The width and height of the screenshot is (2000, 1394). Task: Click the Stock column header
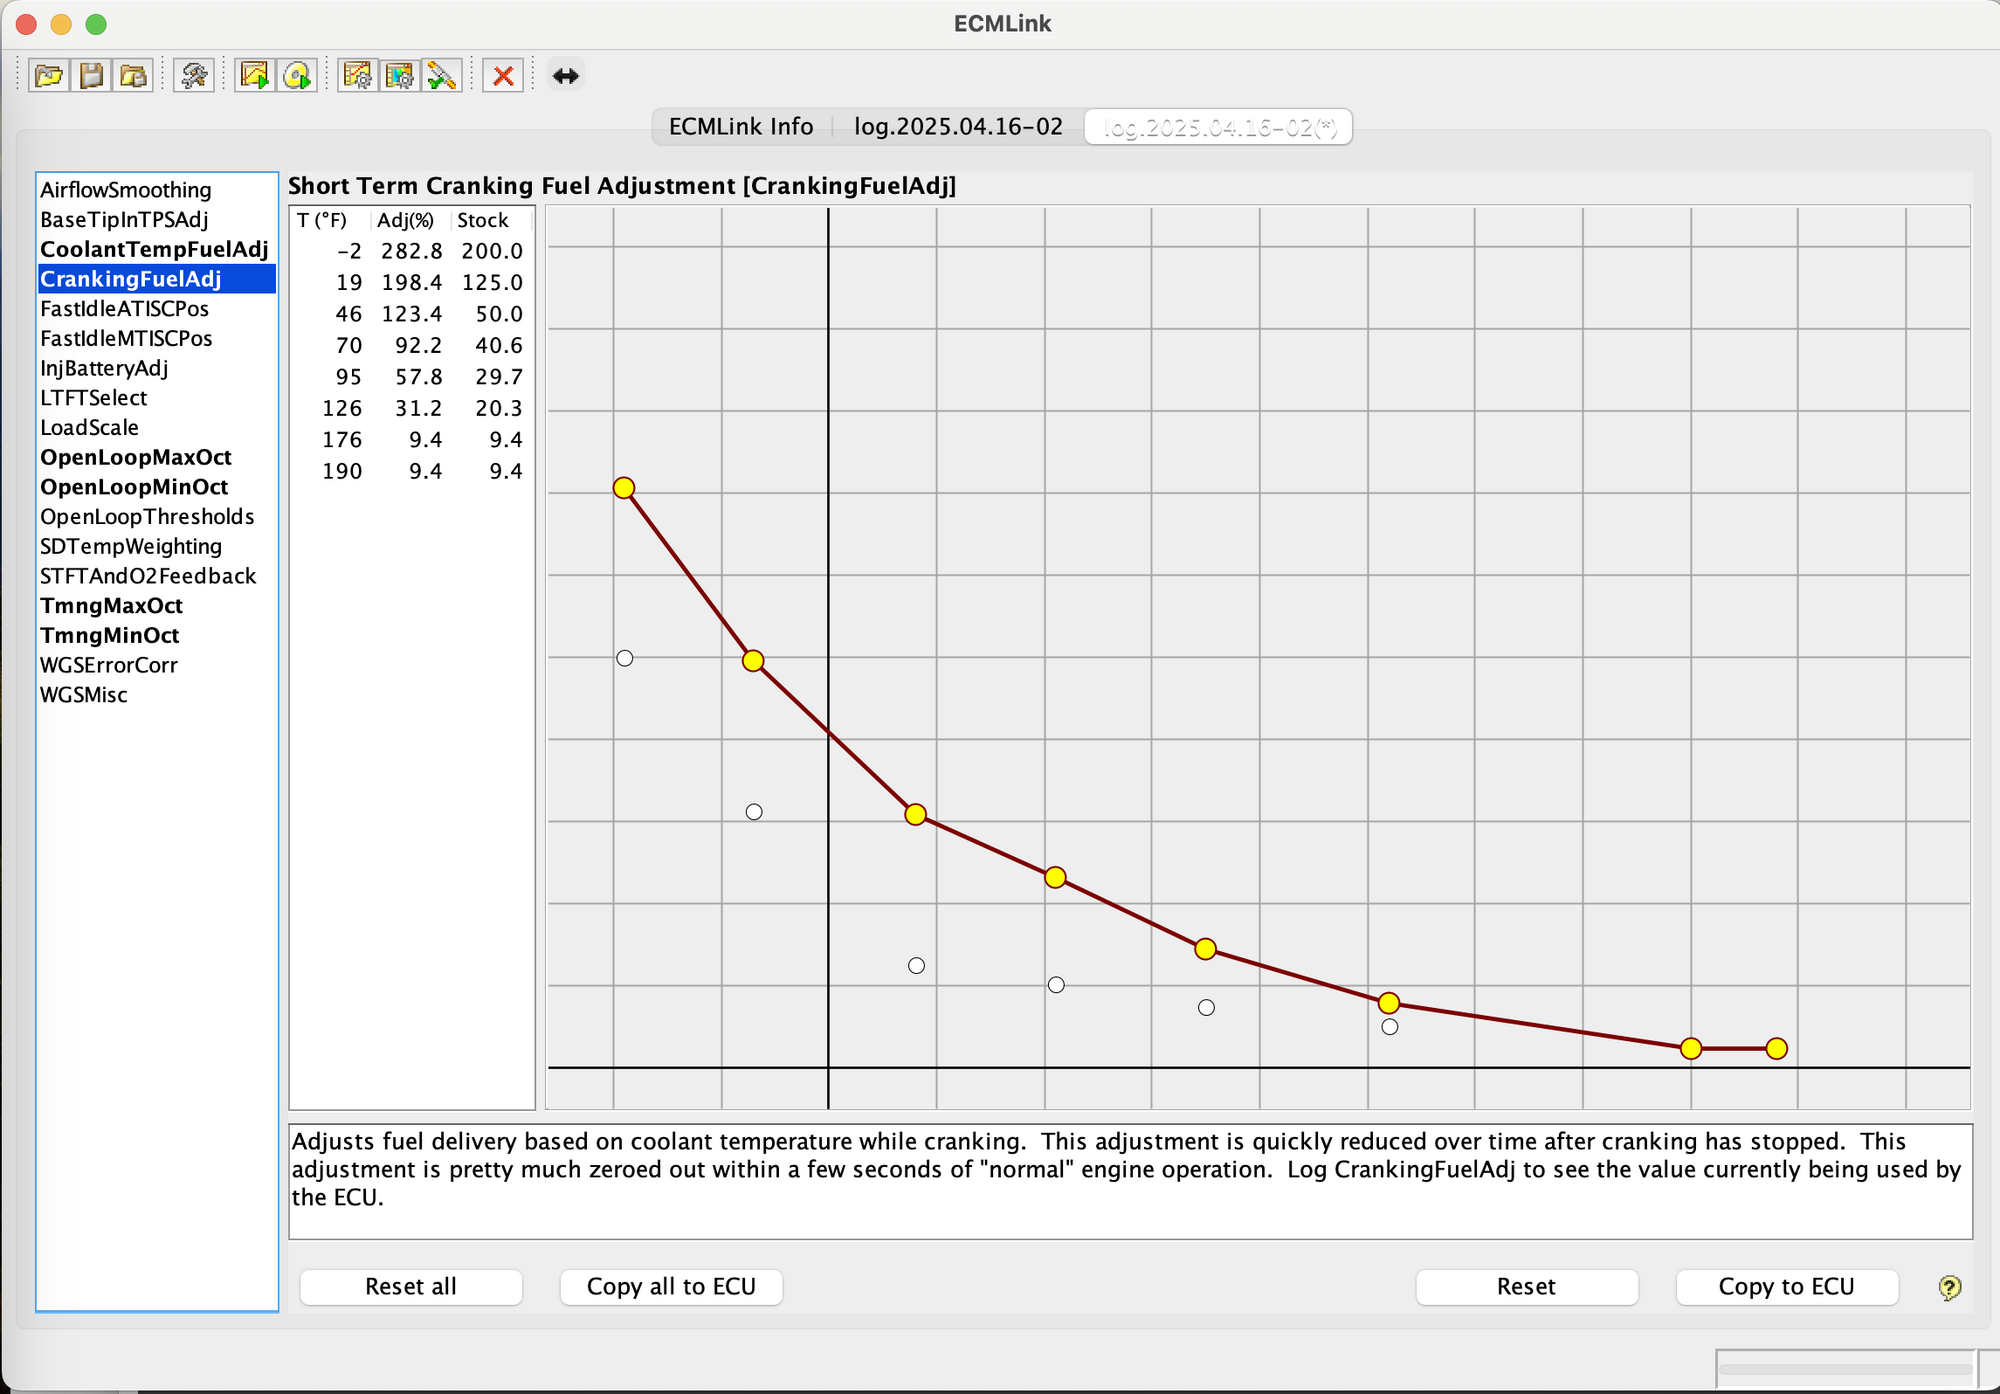[x=489, y=220]
